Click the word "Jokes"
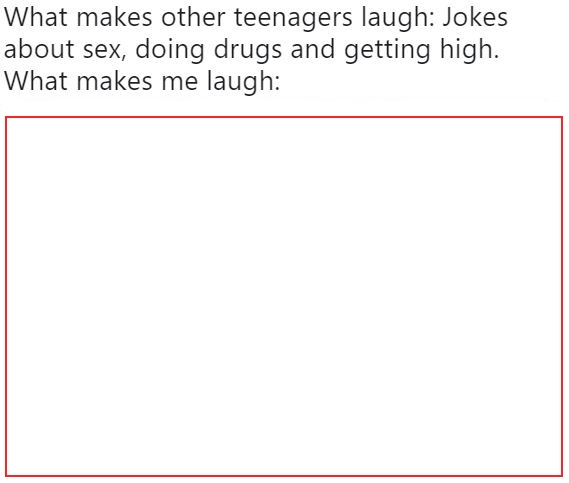The image size is (569, 483). point(475,17)
